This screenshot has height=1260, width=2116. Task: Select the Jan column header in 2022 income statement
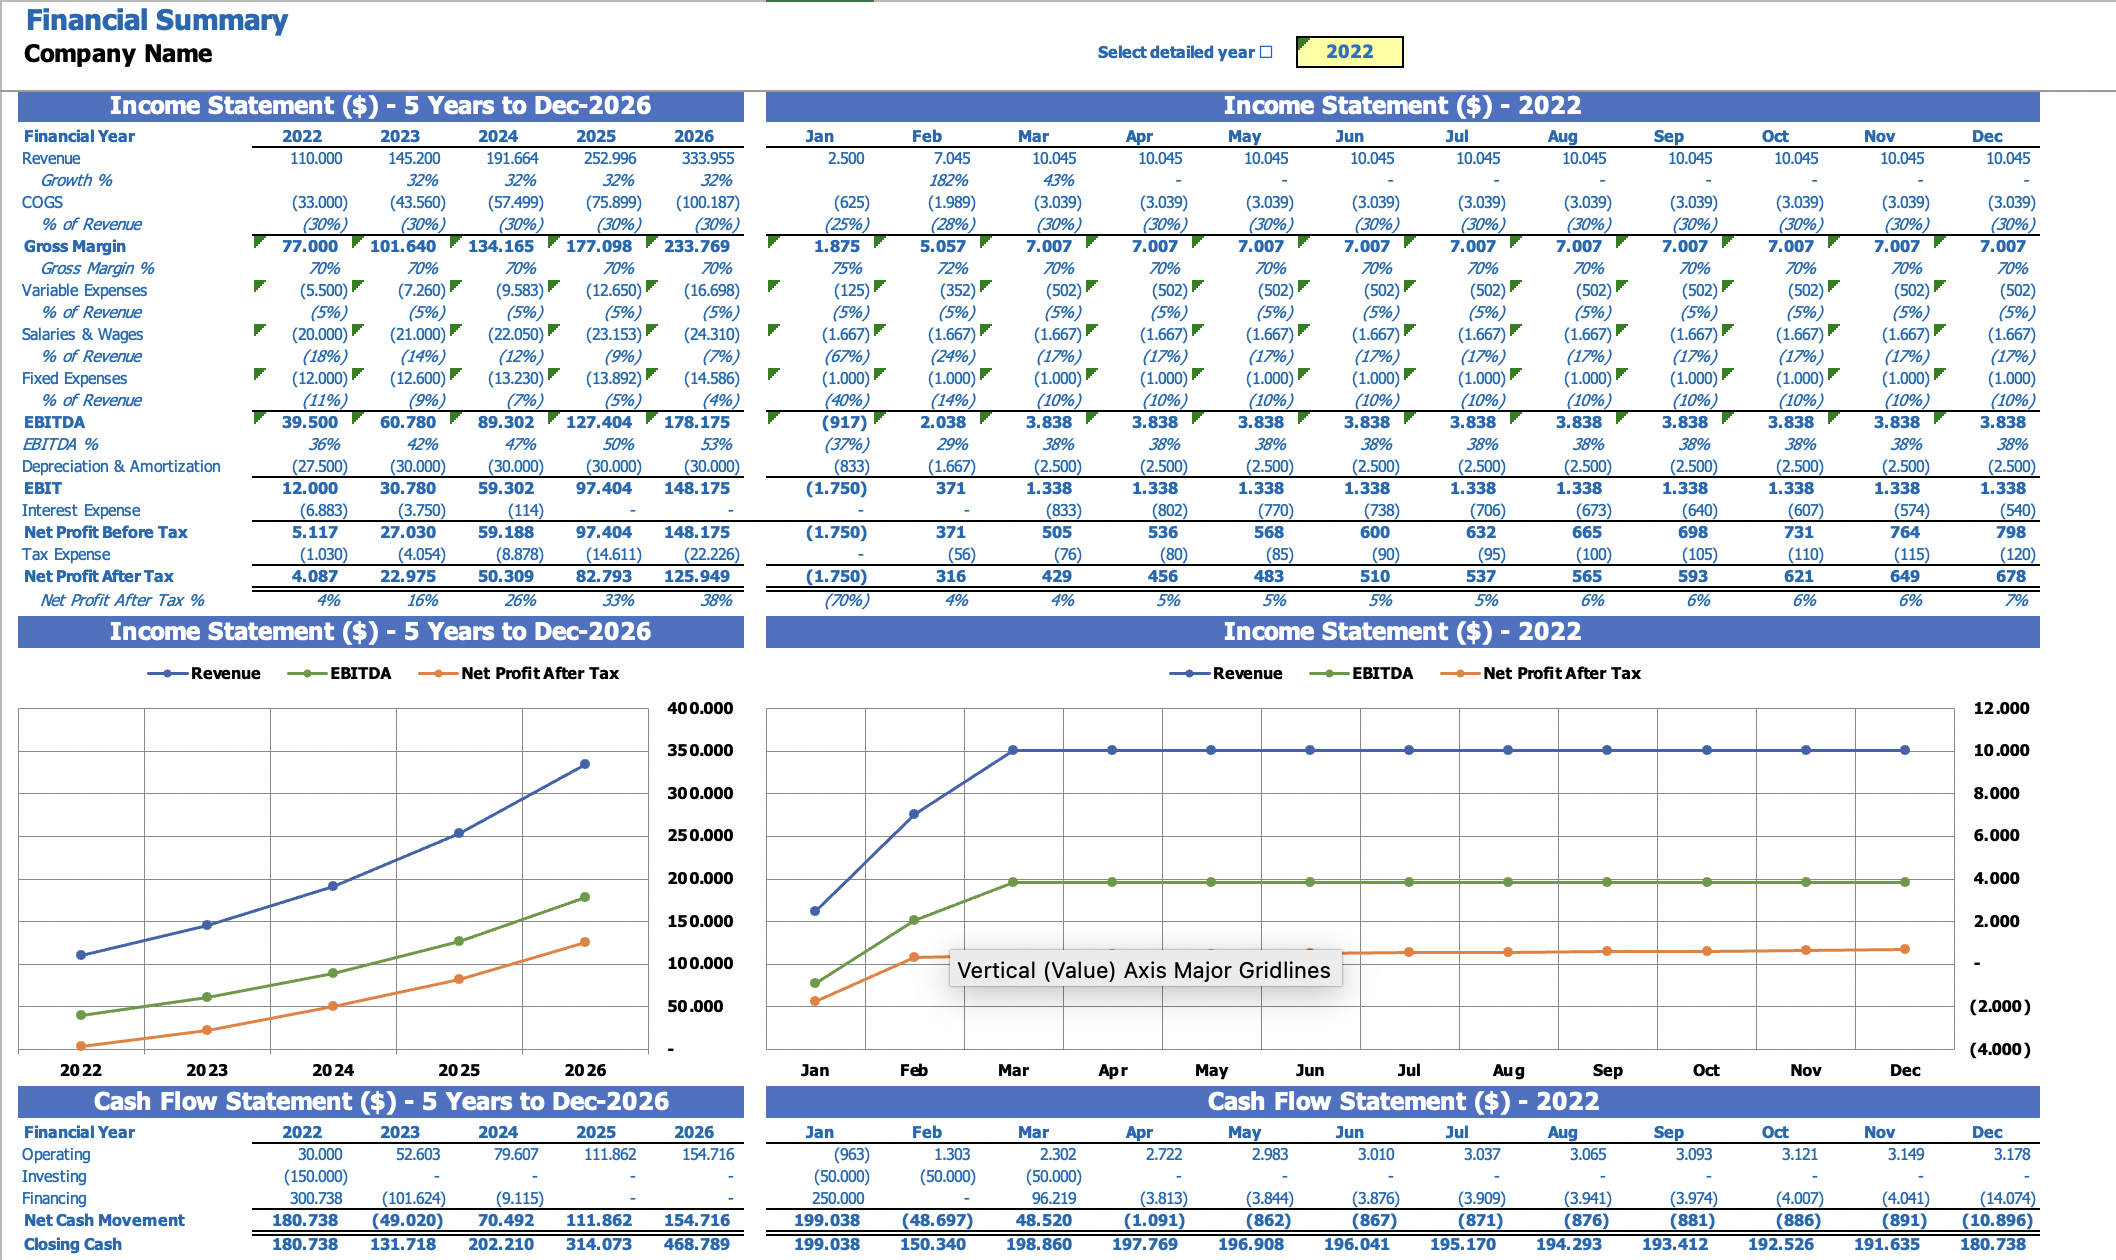click(819, 136)
